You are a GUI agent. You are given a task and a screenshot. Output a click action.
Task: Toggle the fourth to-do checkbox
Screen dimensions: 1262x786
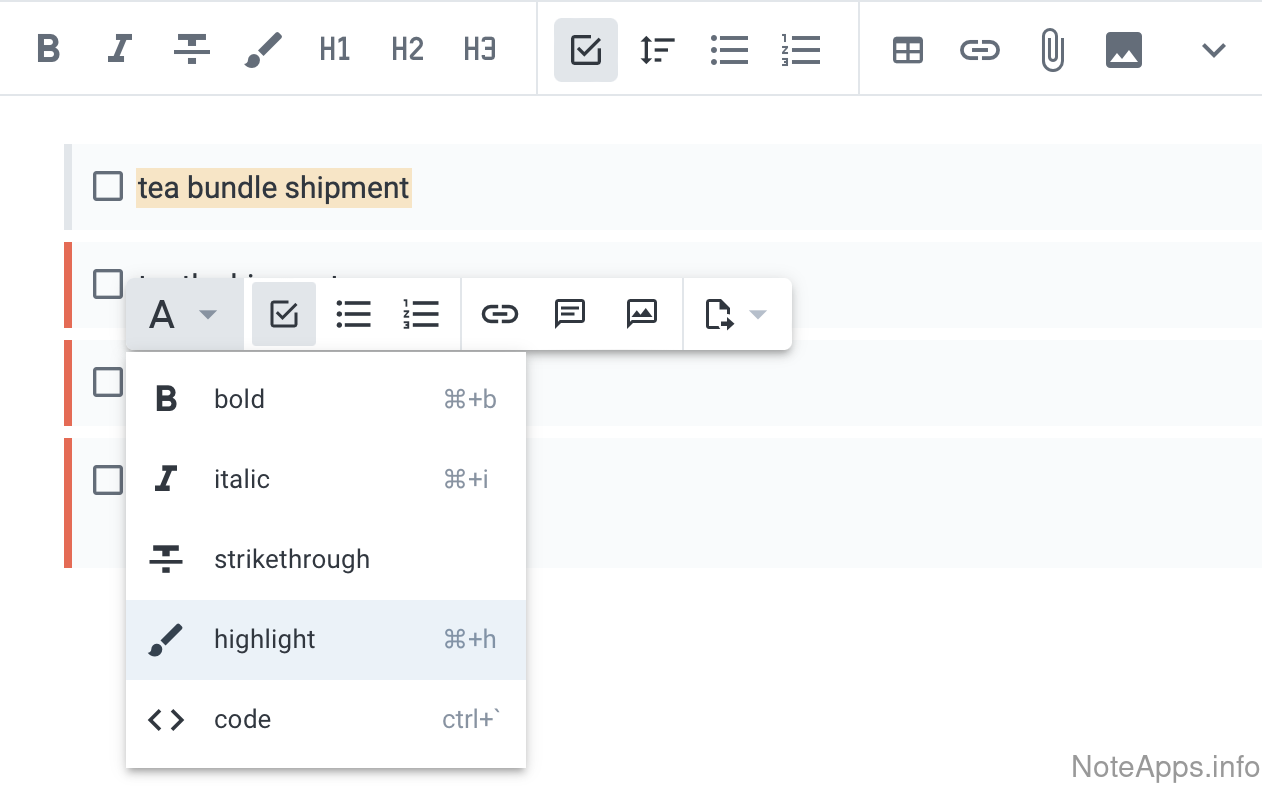pyautogui.click(x=108, y=480)
